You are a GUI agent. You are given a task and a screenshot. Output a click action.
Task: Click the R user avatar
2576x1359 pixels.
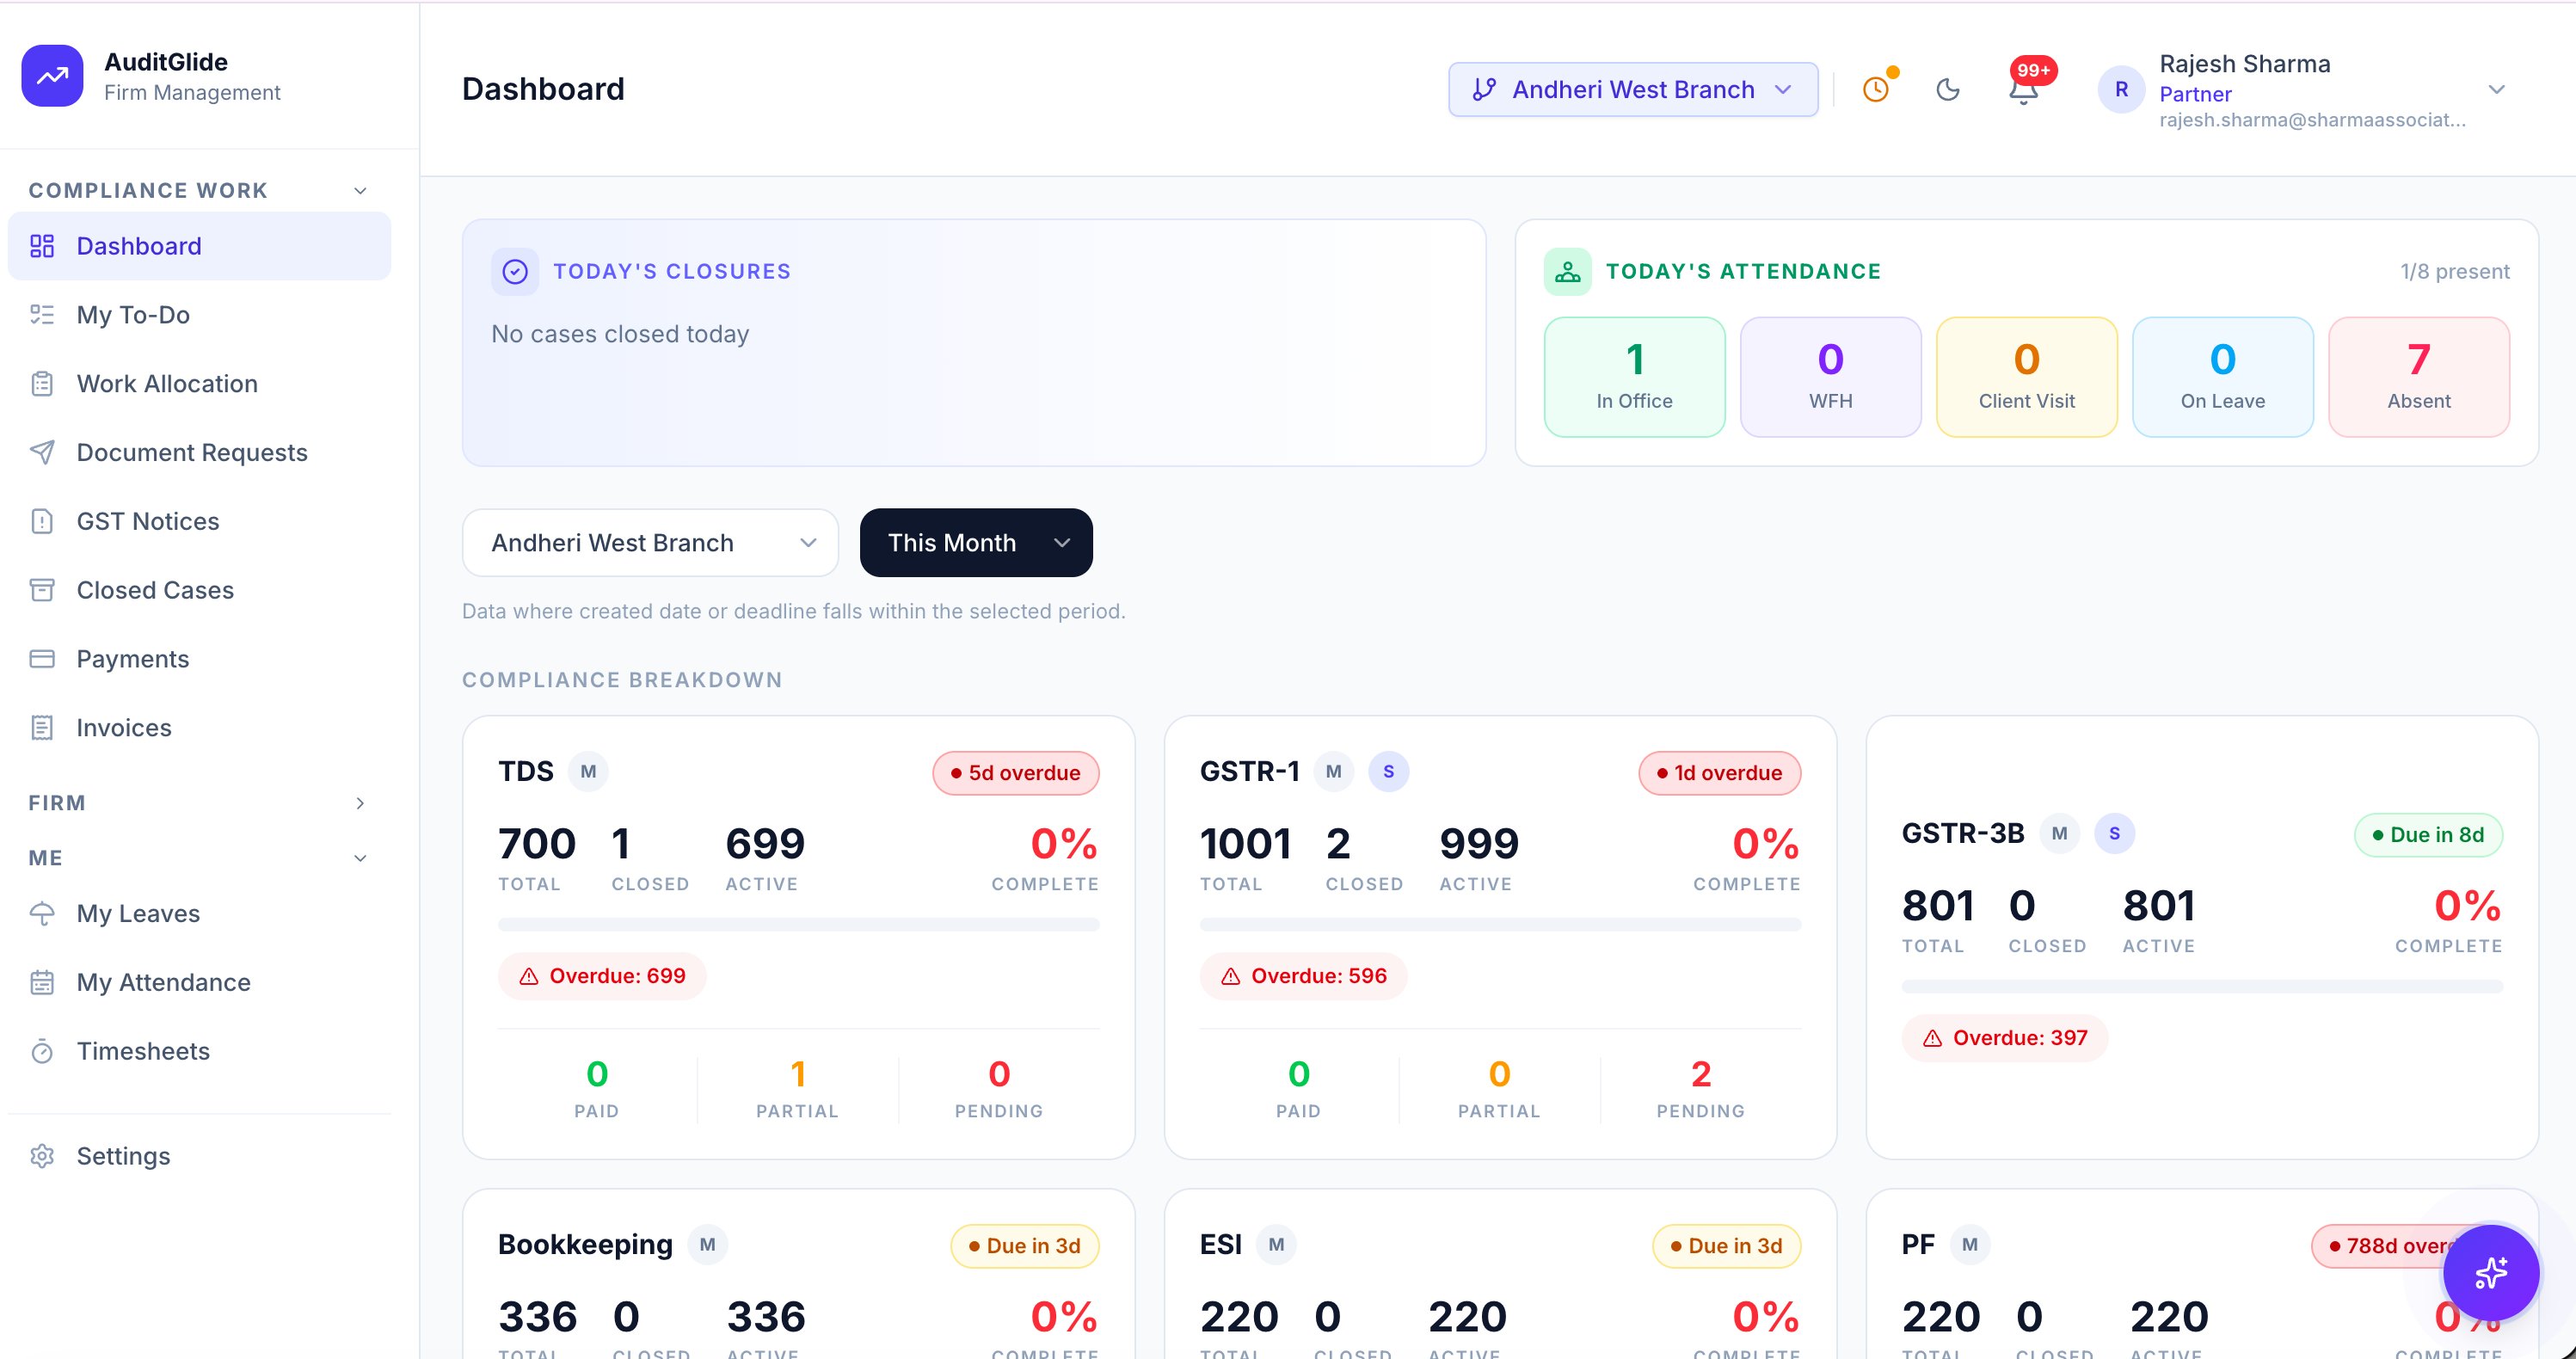point(2121,90)
